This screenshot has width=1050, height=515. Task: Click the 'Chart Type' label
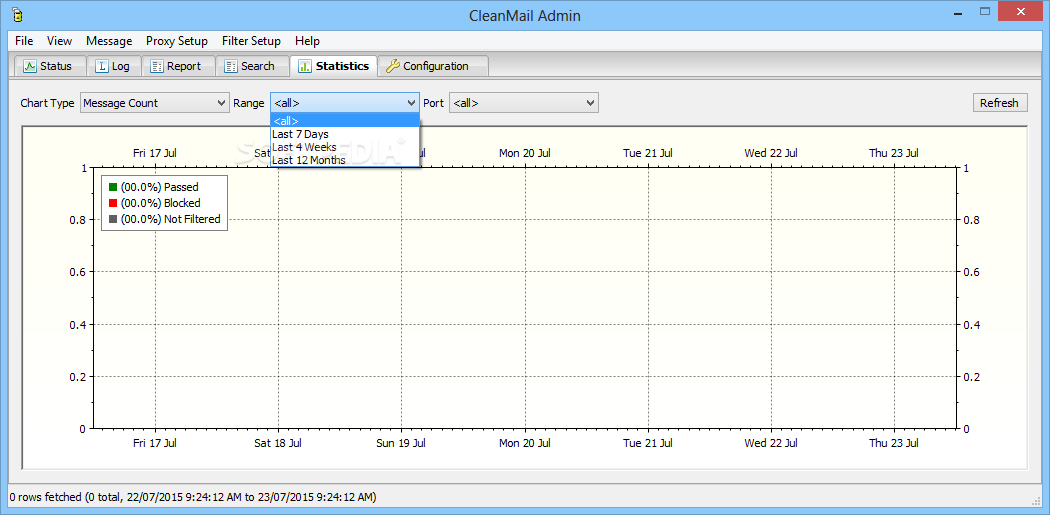point(48,103)
